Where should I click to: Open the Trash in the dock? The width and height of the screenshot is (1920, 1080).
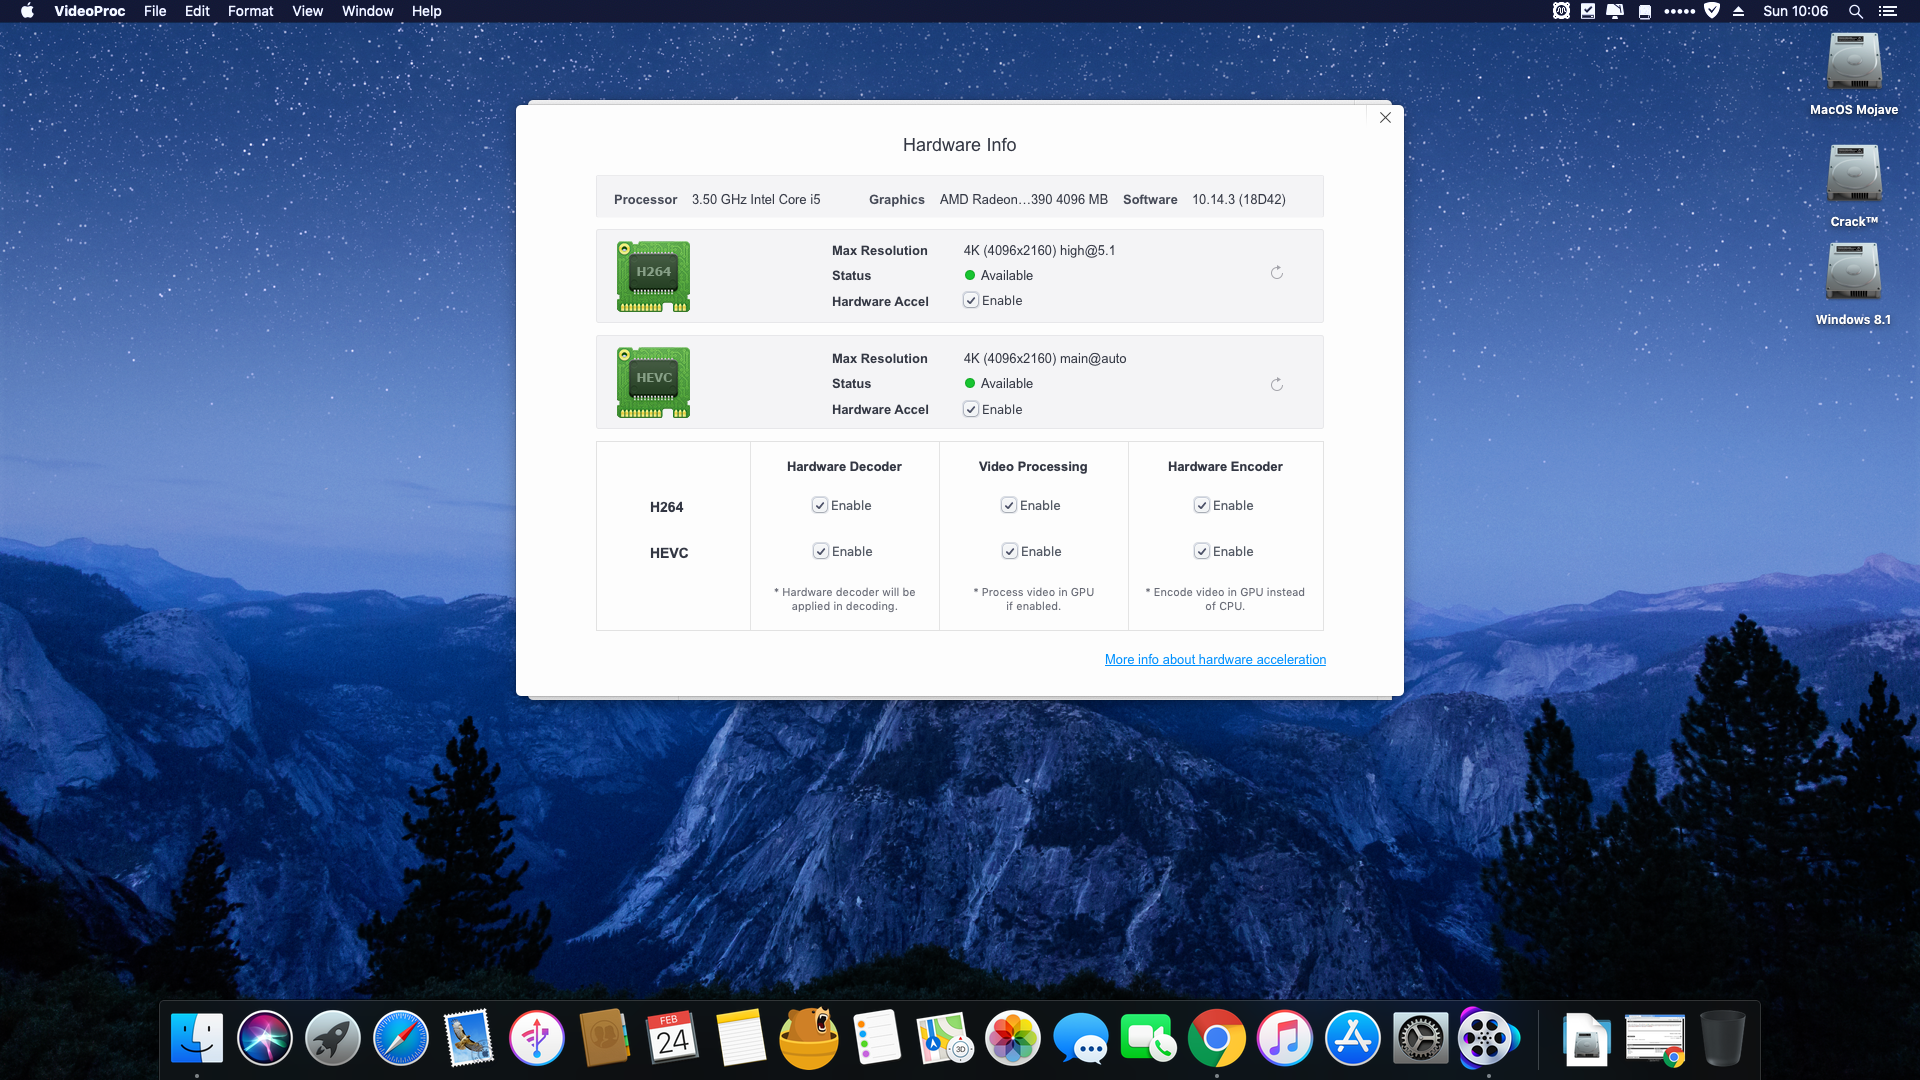1723,1039
